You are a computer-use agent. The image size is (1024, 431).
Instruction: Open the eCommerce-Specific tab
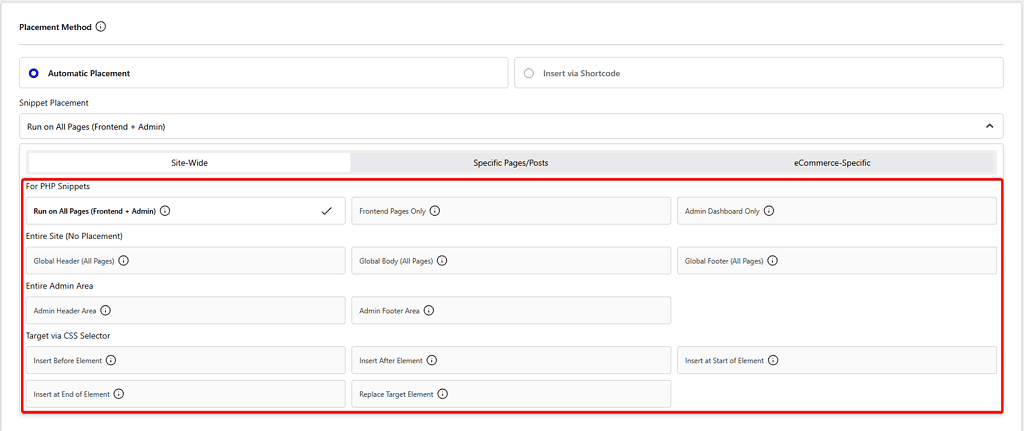click(x=833, y=162)
